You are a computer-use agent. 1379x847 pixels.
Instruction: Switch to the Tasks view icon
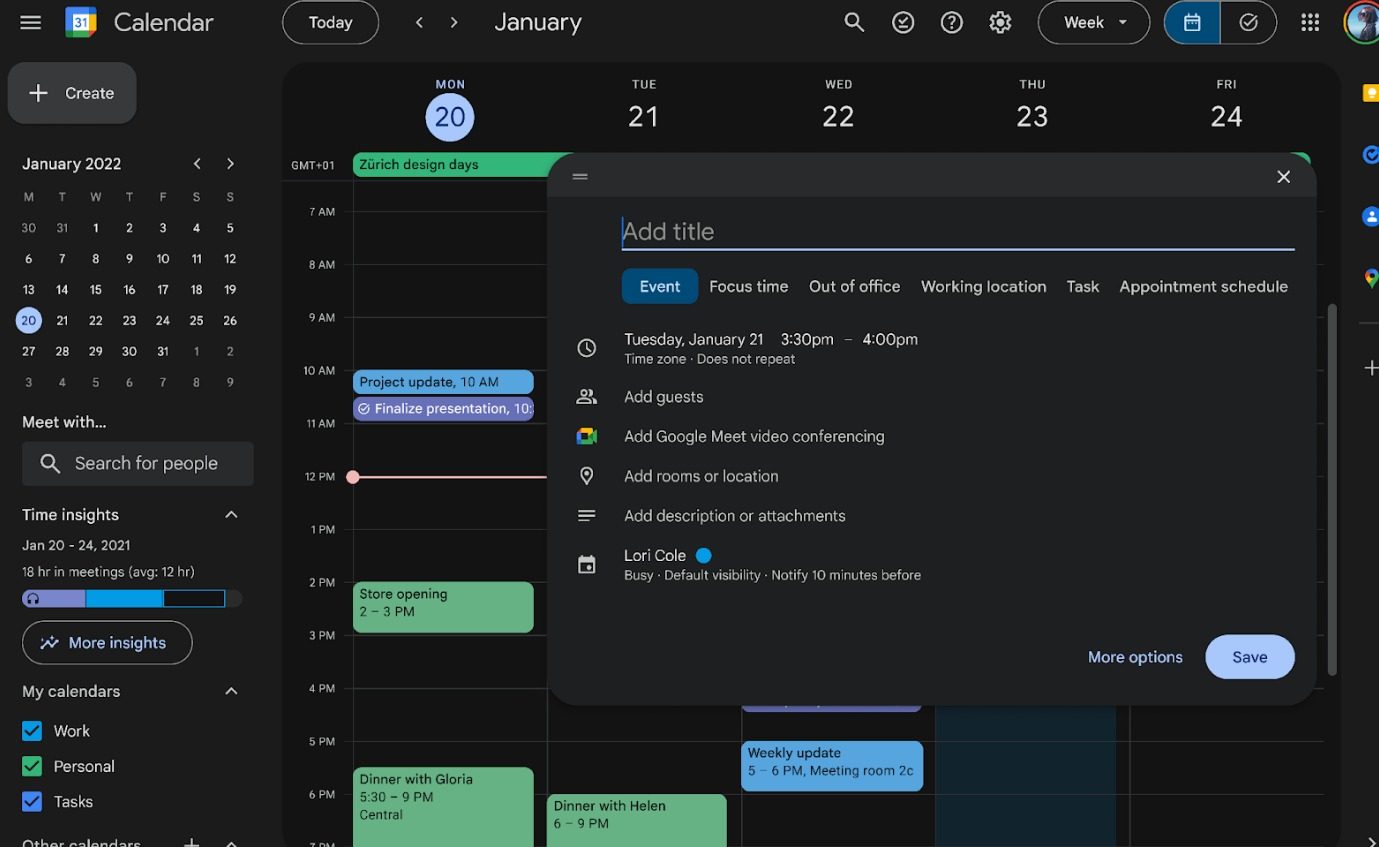pos(1248,22)
